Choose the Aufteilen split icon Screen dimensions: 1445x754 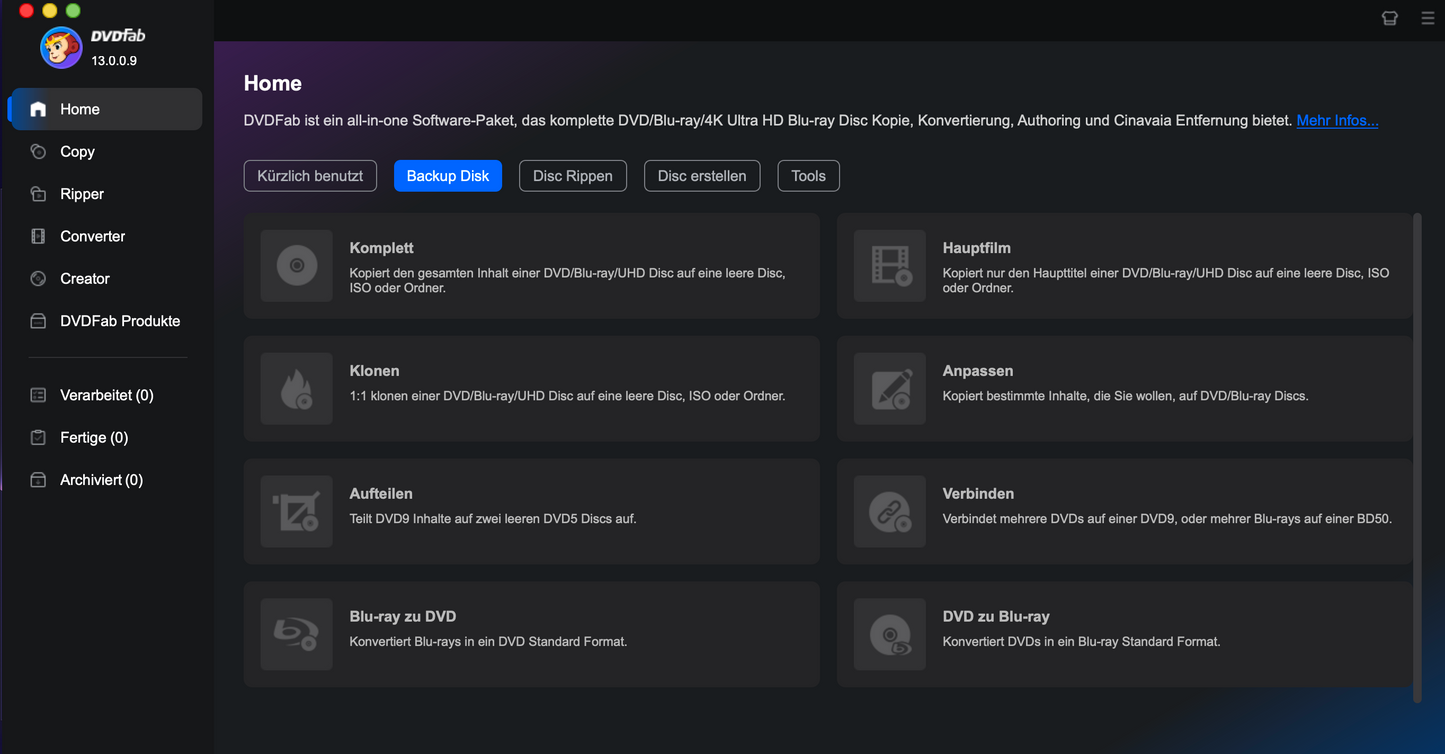[296, 512]
